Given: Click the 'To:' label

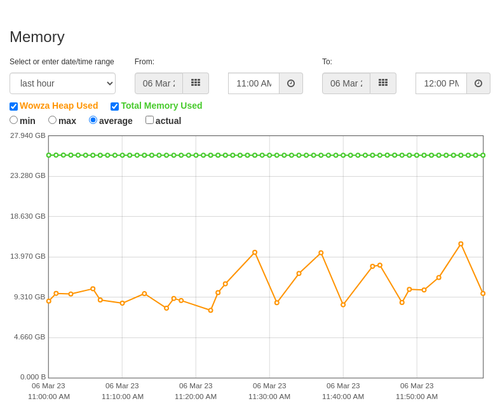Looking at the screenshot, I should coord(327,62).
